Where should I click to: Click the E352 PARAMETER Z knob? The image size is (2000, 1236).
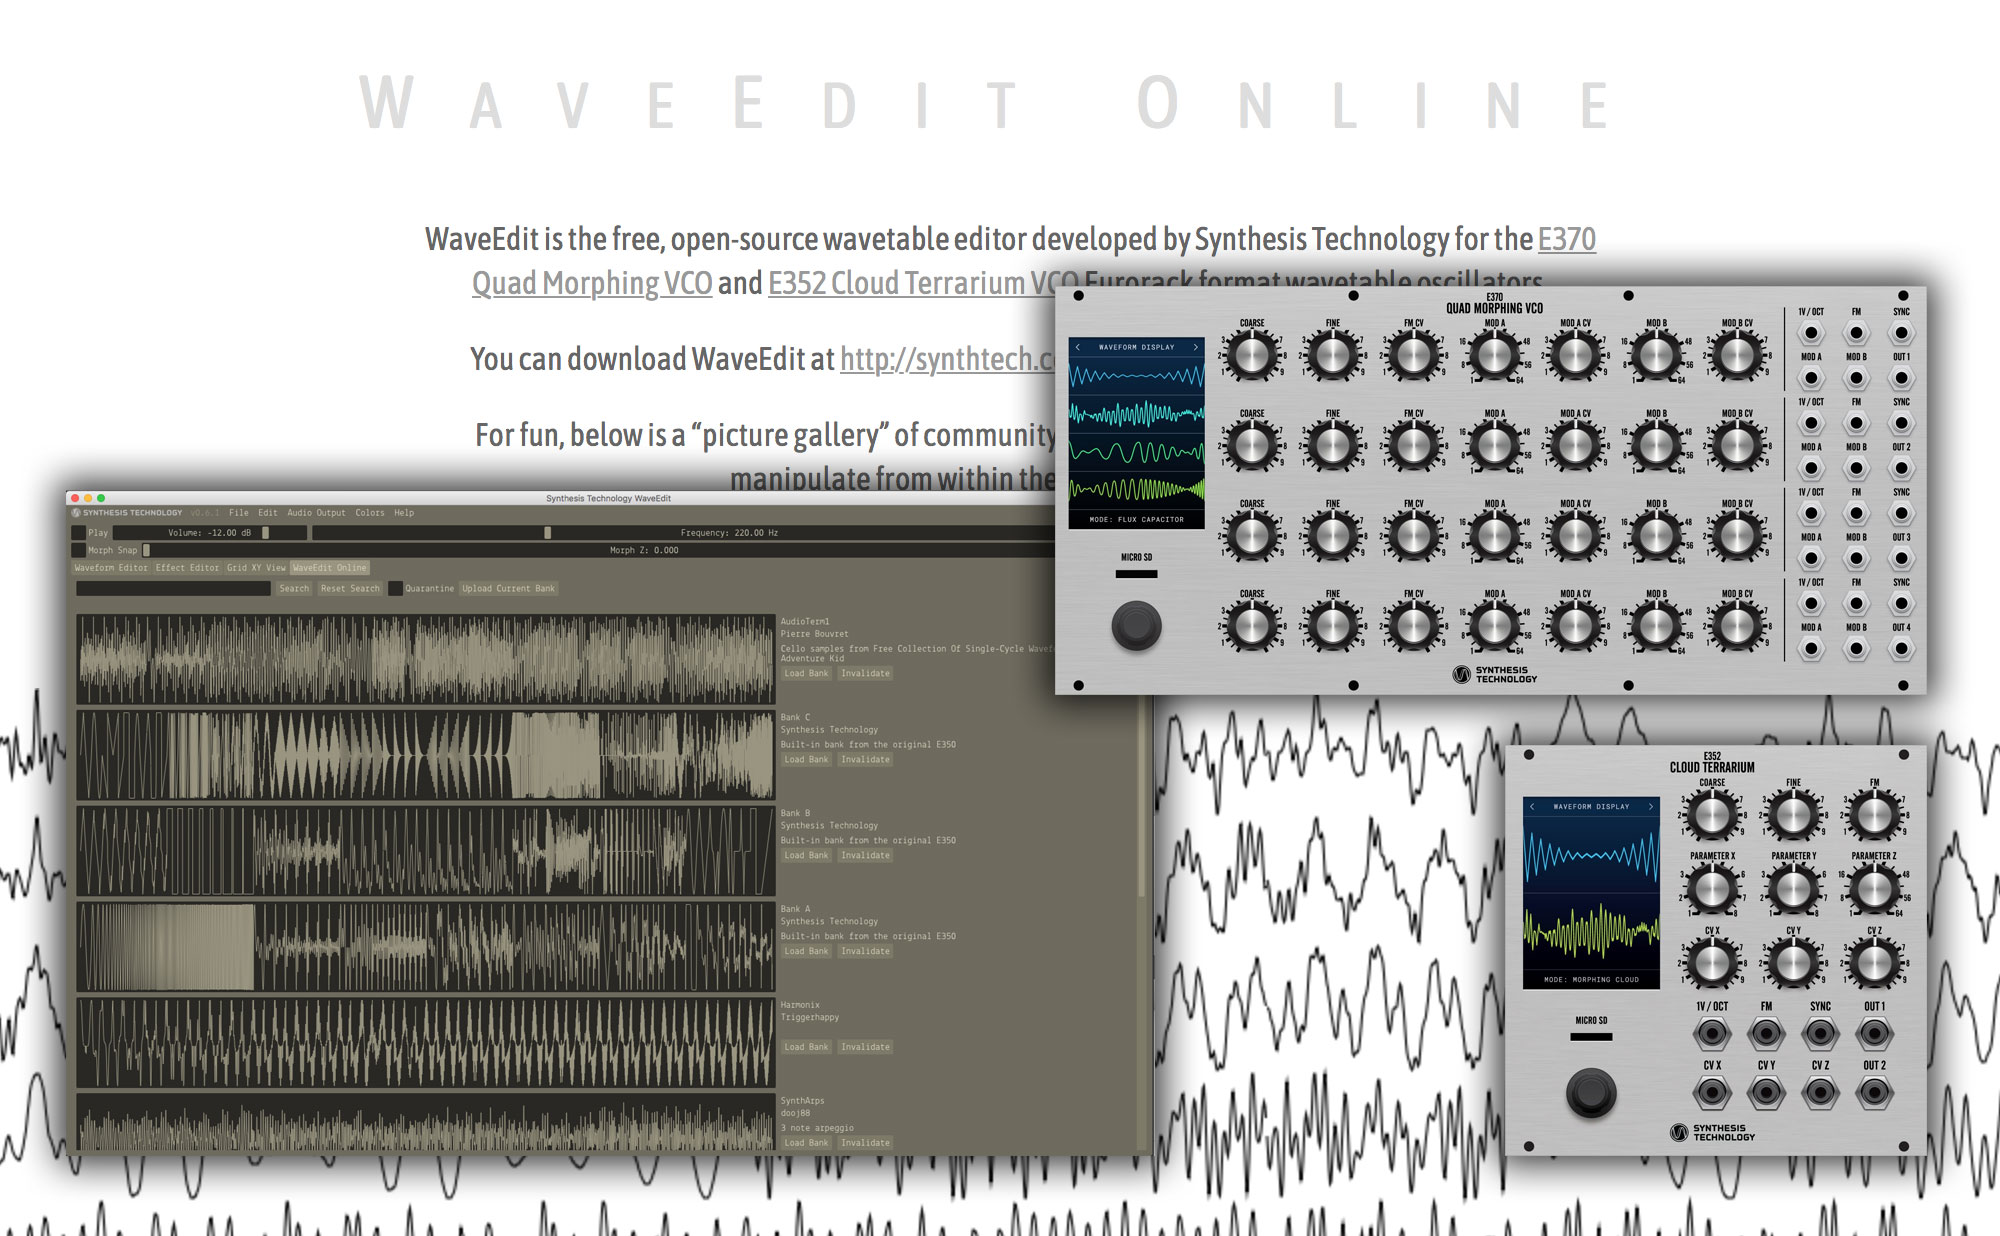1874,888
